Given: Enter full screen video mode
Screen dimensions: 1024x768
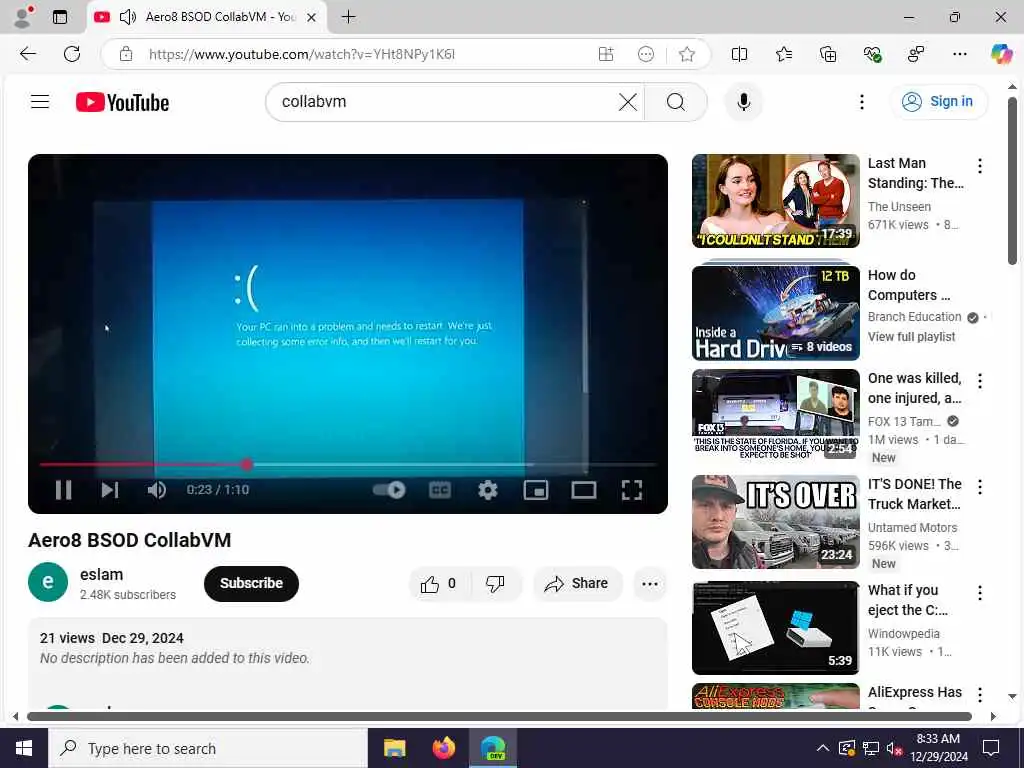Looking at the screenshot, I should tap(632, 490).
